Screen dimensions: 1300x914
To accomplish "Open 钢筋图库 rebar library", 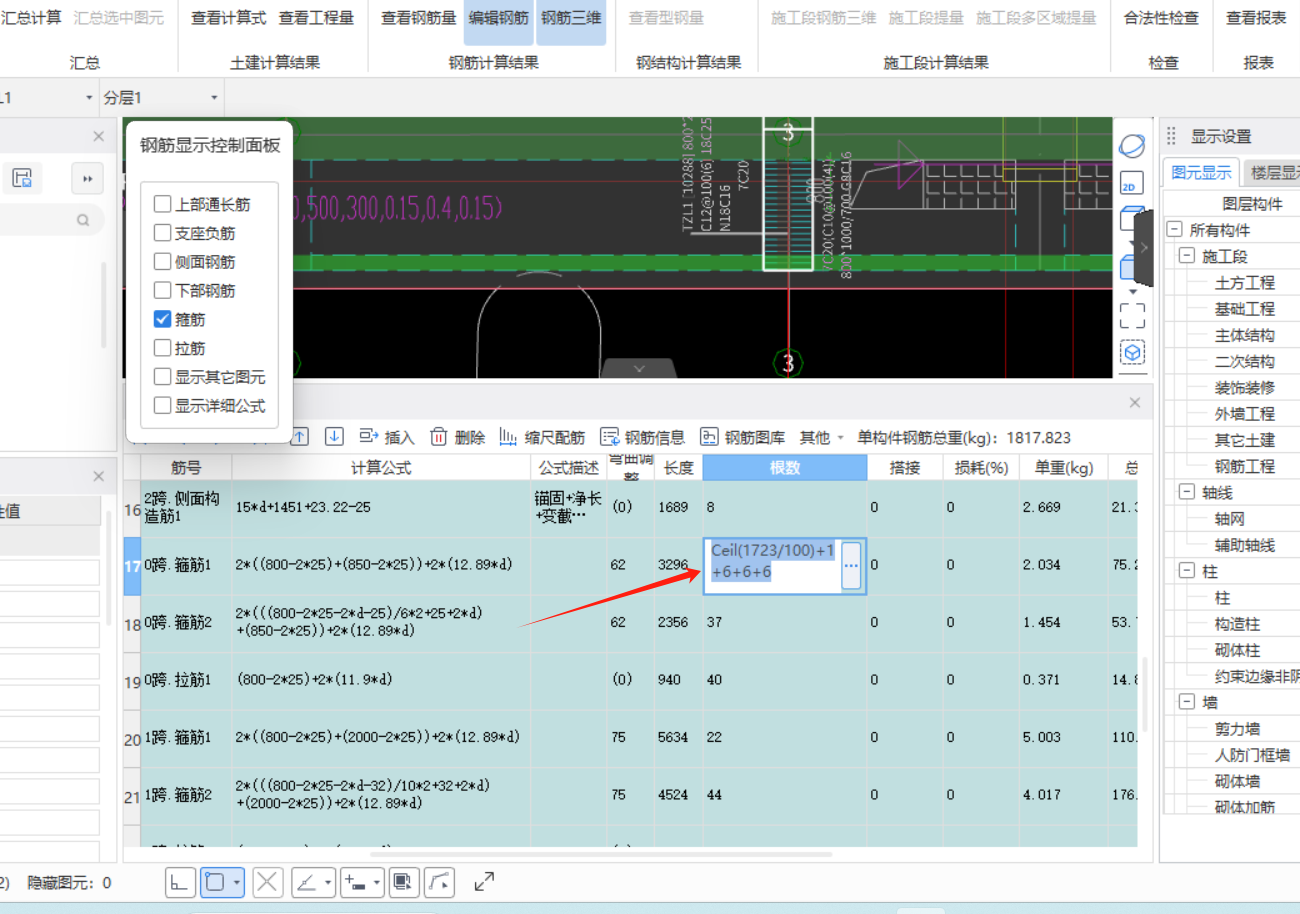I will [x=742, y=437].
